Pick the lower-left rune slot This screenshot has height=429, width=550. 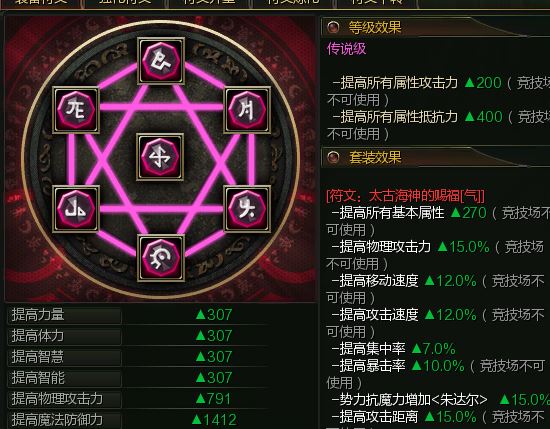(x=76, y=209)
